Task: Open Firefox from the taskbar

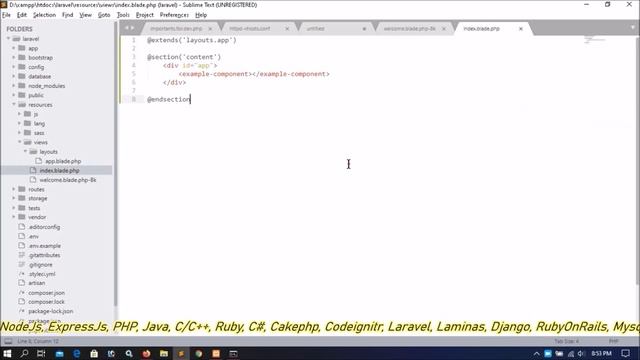Action: coord(146,353)
